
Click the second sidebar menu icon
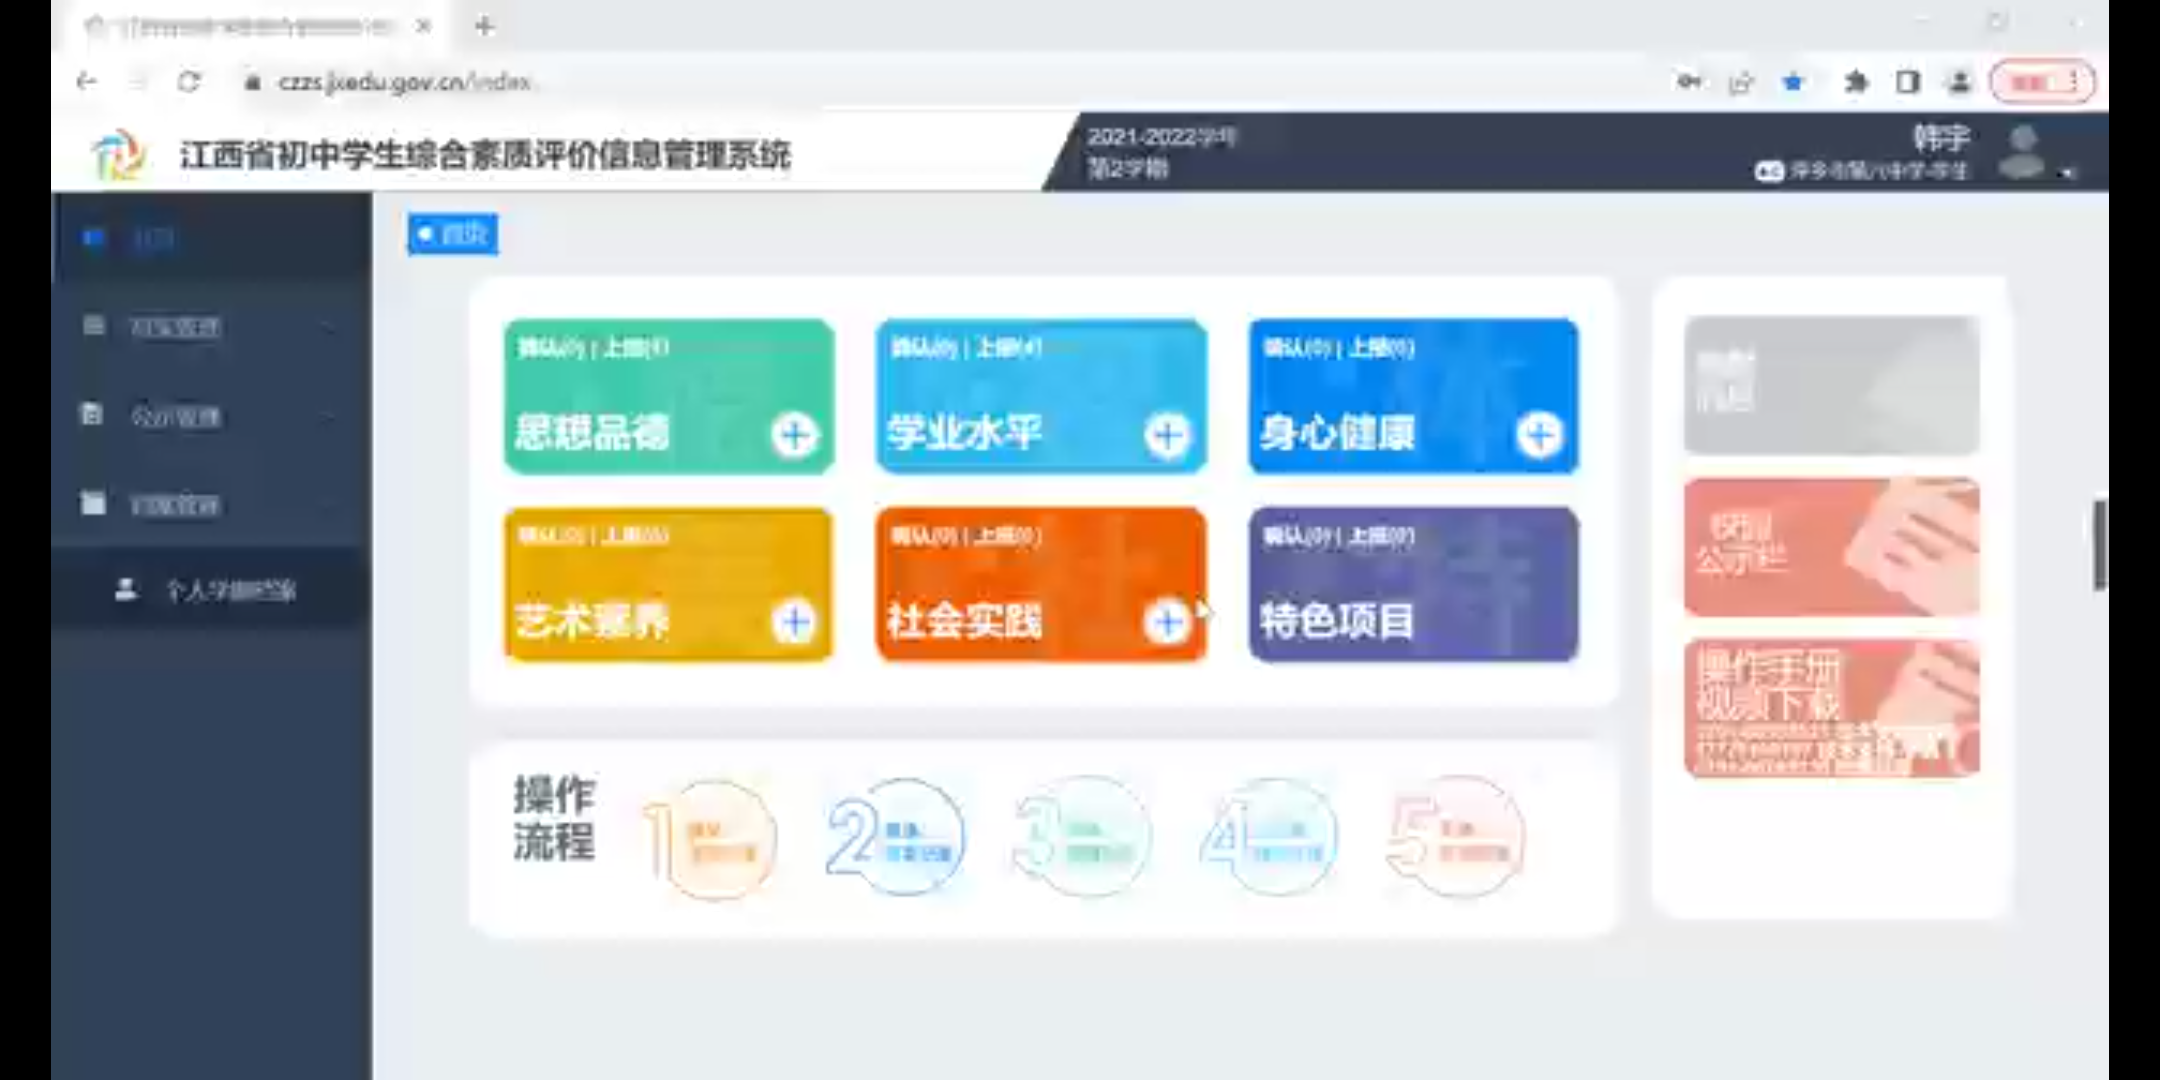[93, 325]
